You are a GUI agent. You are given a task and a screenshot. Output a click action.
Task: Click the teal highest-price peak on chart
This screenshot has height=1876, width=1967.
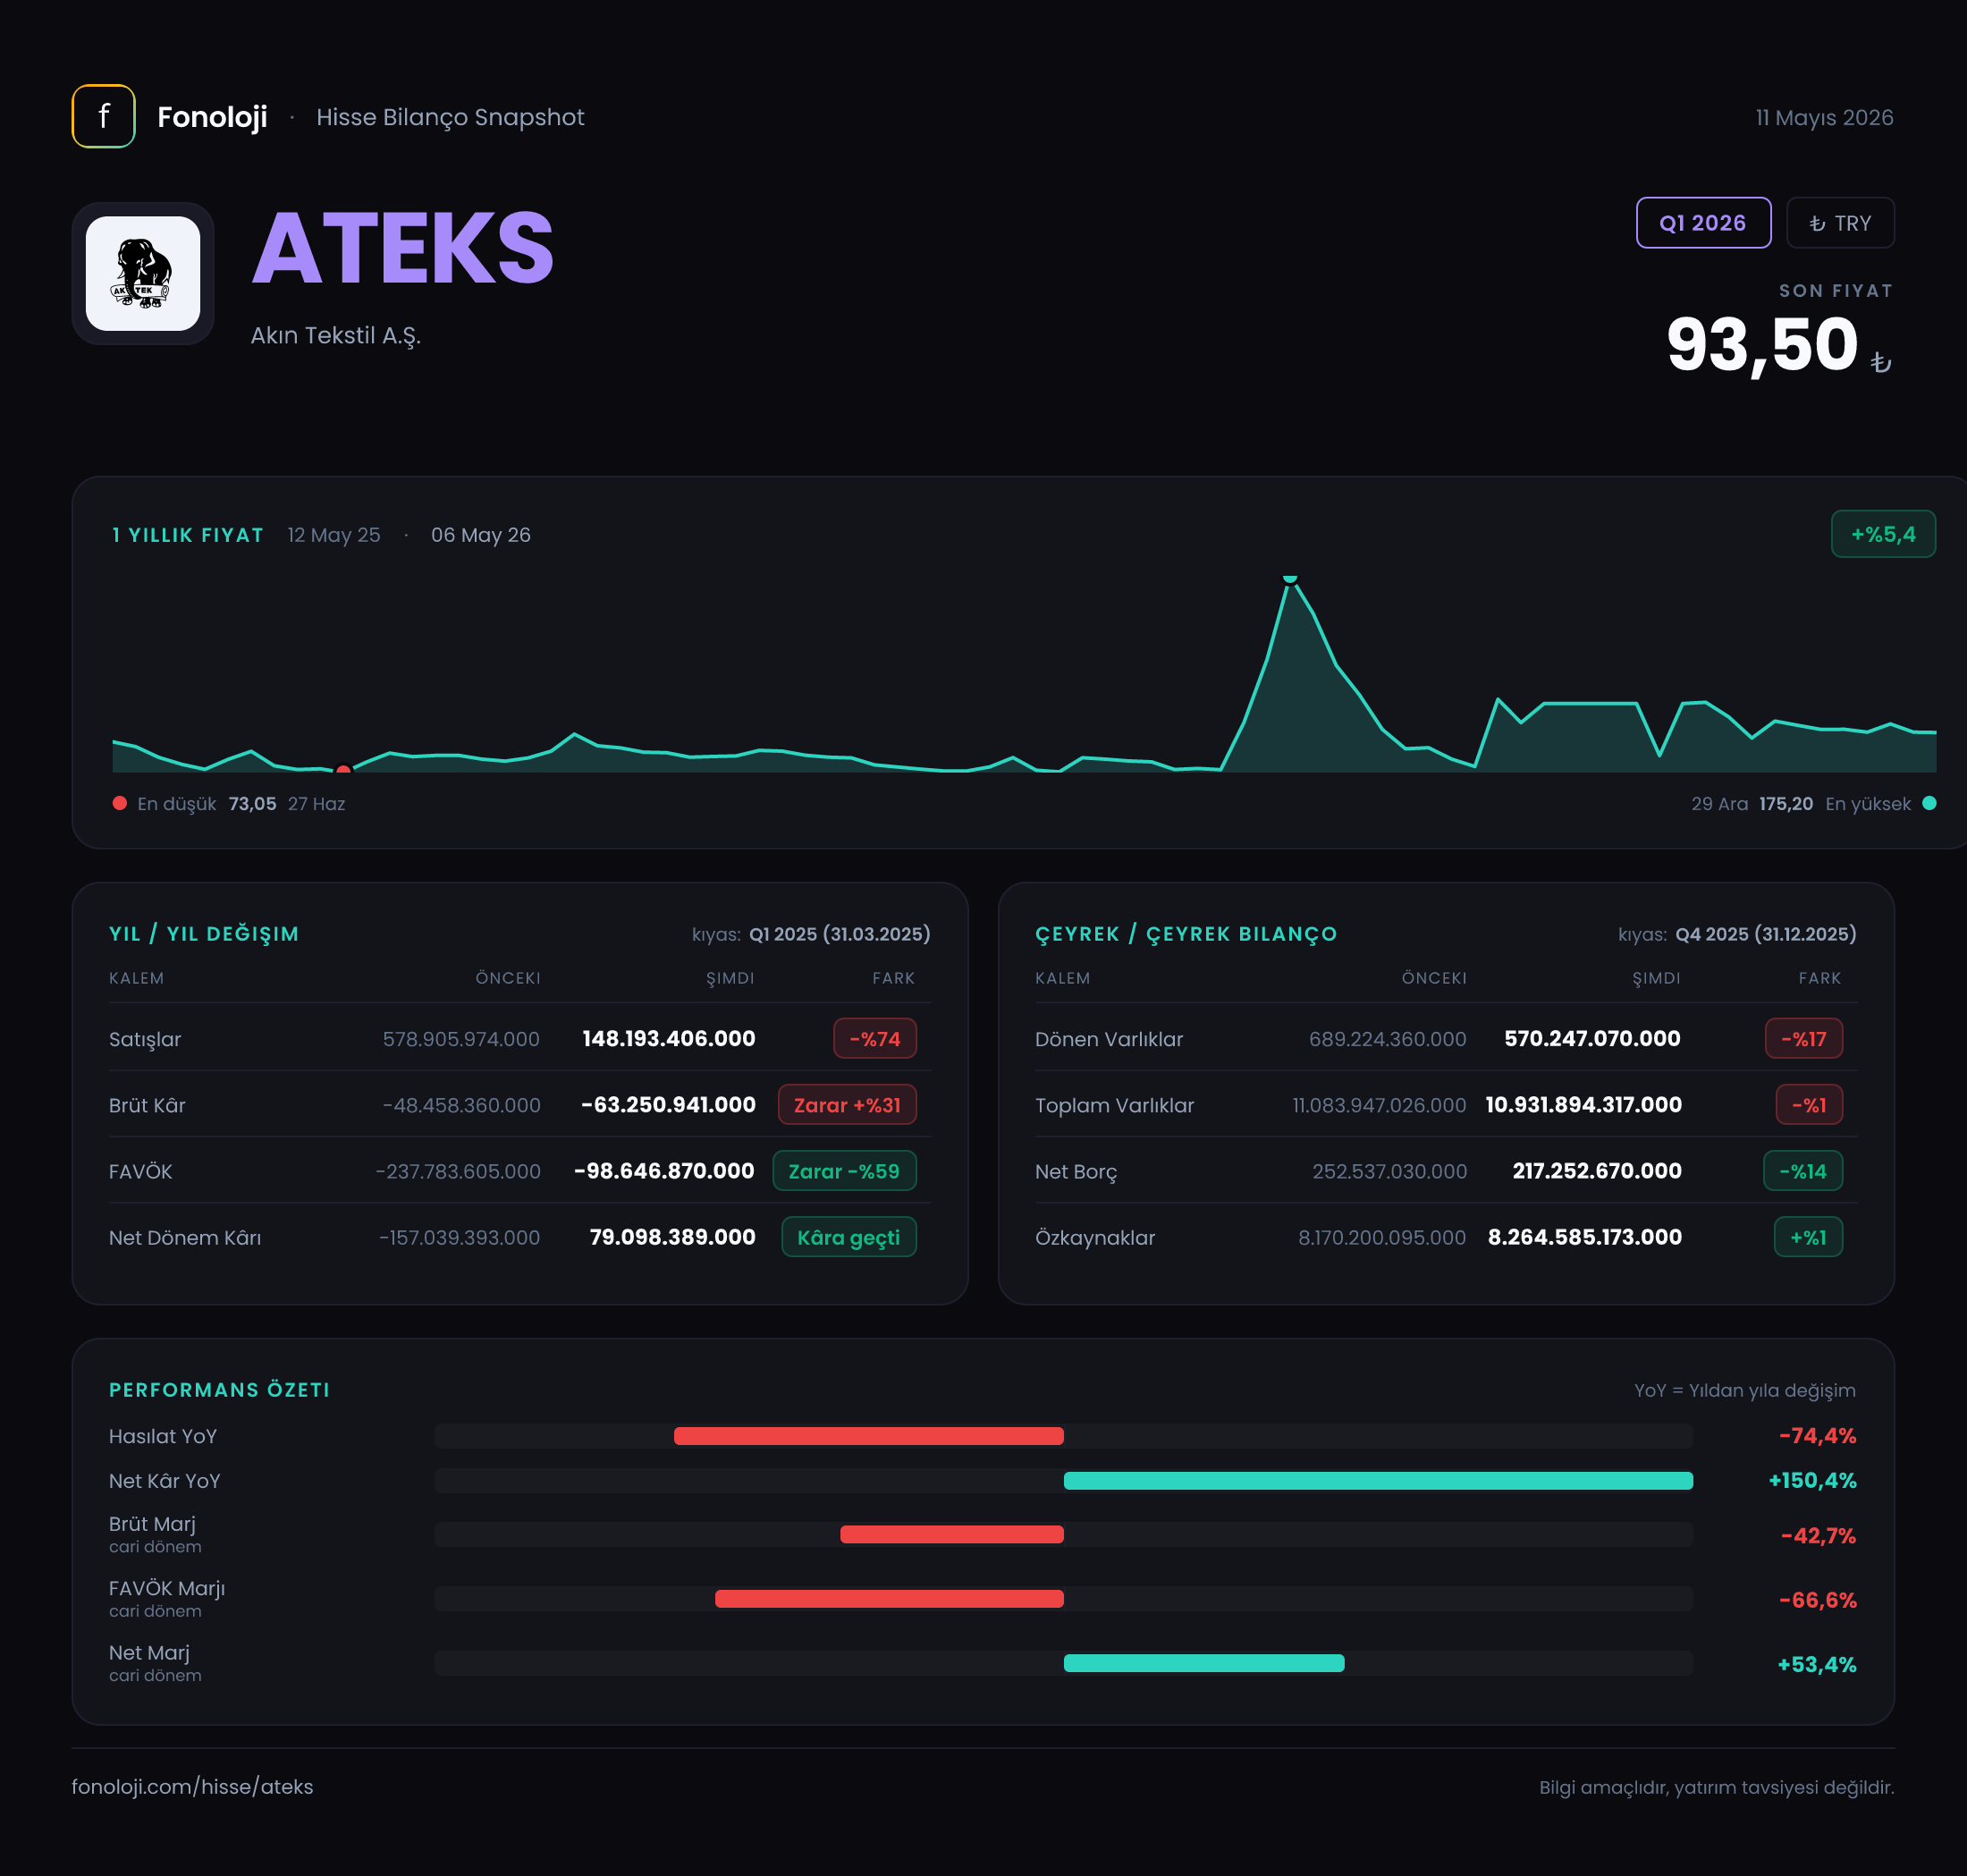(x=1290, y=578)
